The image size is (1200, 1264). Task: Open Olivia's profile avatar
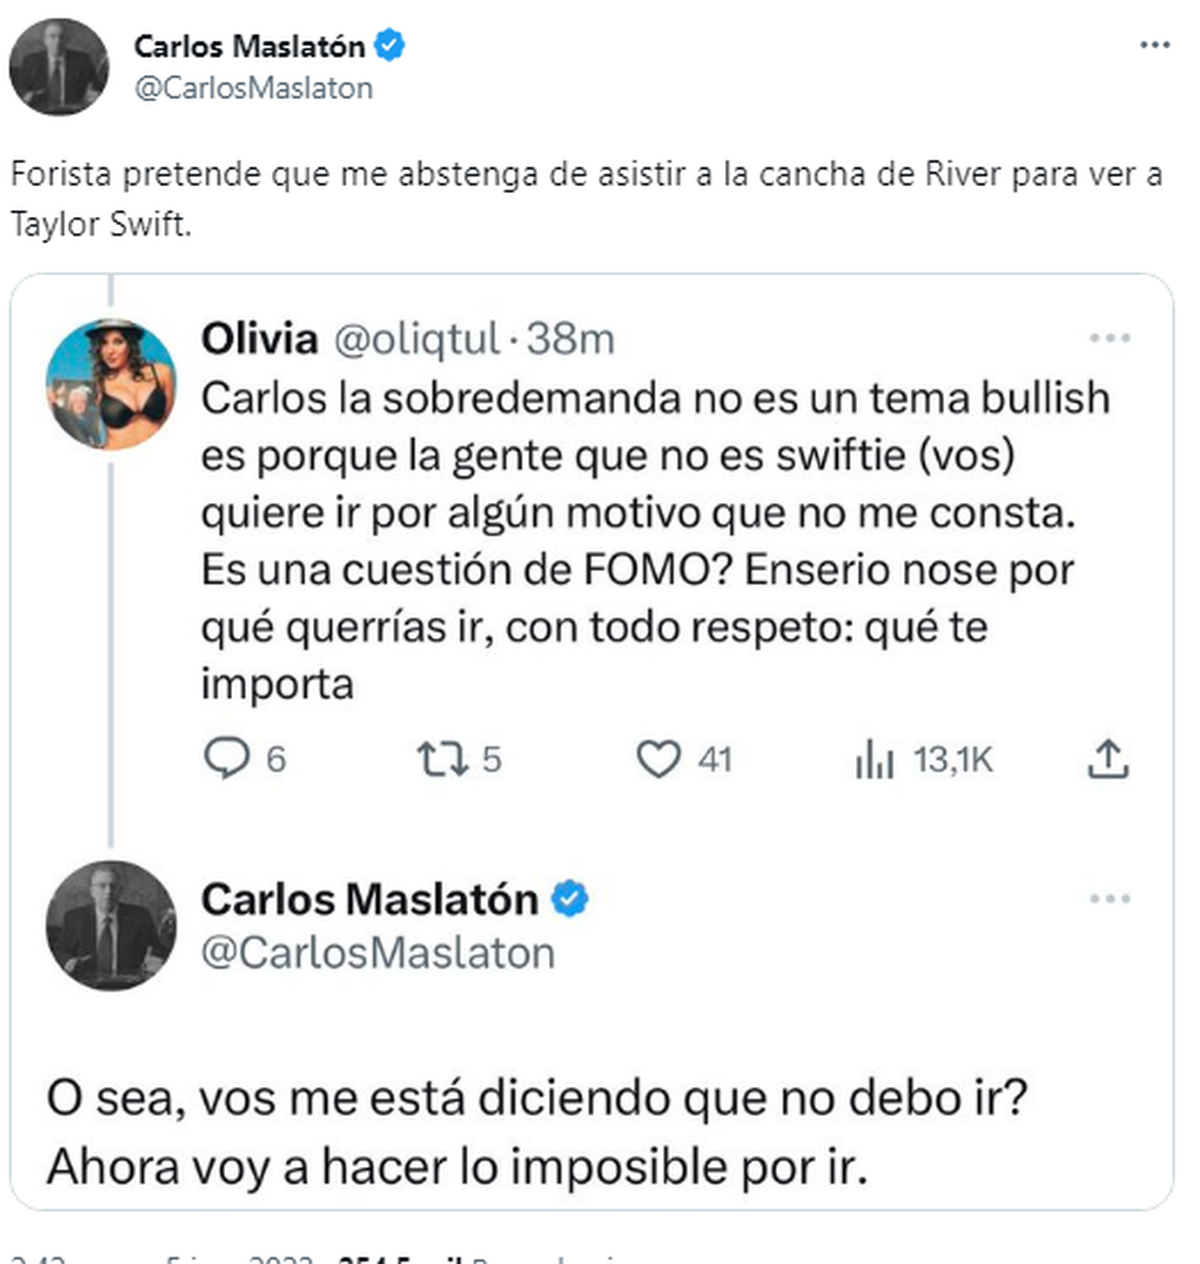pos(111,383)
